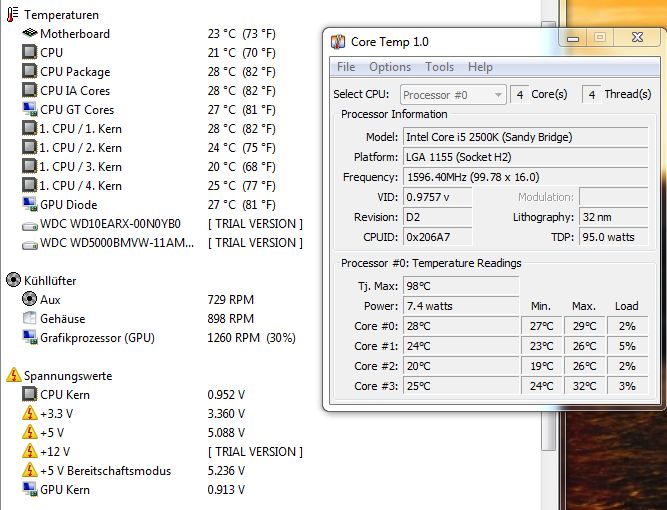Click the GPU Diode icon

pos(29,204)
